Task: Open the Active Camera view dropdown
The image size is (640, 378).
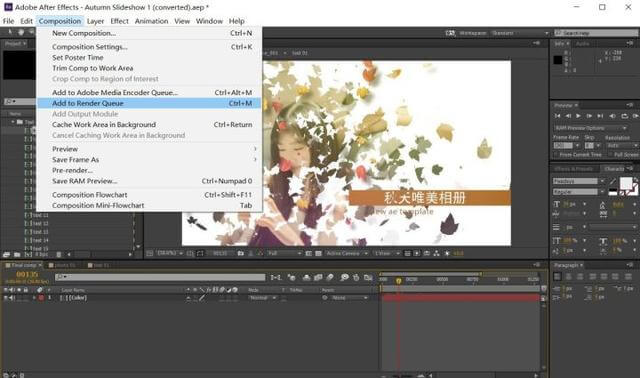Action: 347,253
